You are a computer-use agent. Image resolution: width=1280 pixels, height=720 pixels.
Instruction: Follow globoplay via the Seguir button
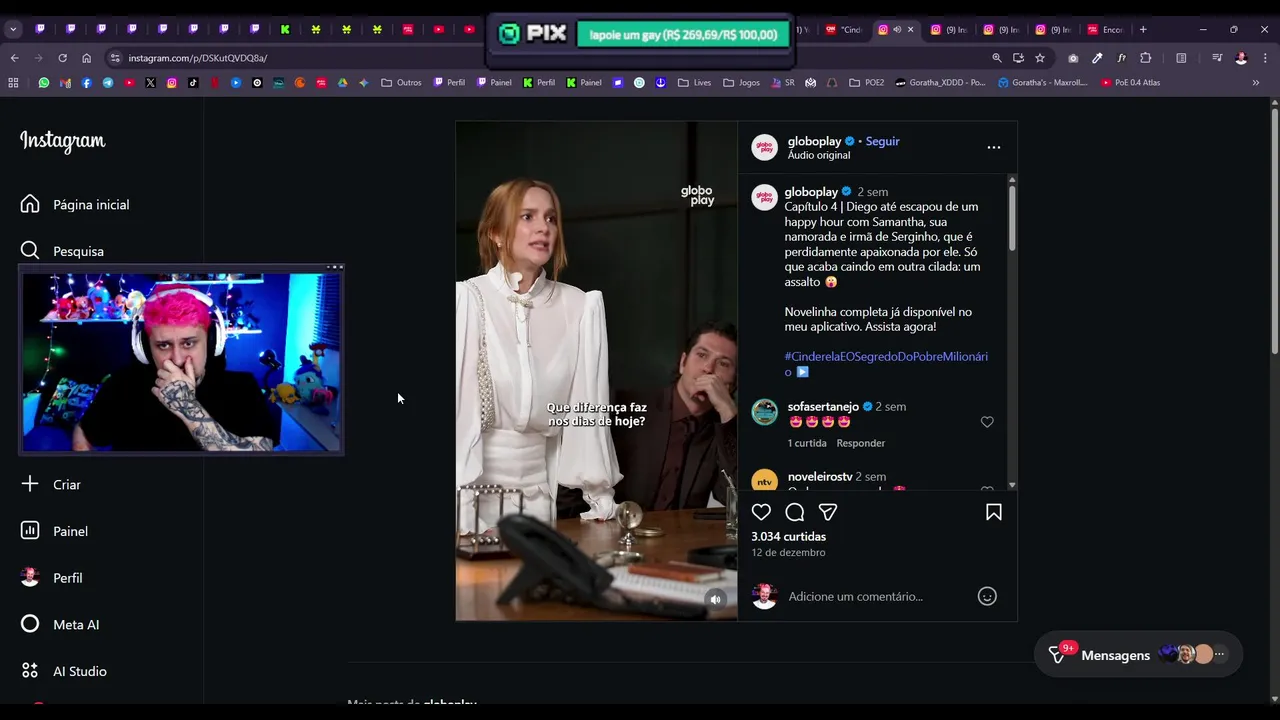click(x=882, y=141)
